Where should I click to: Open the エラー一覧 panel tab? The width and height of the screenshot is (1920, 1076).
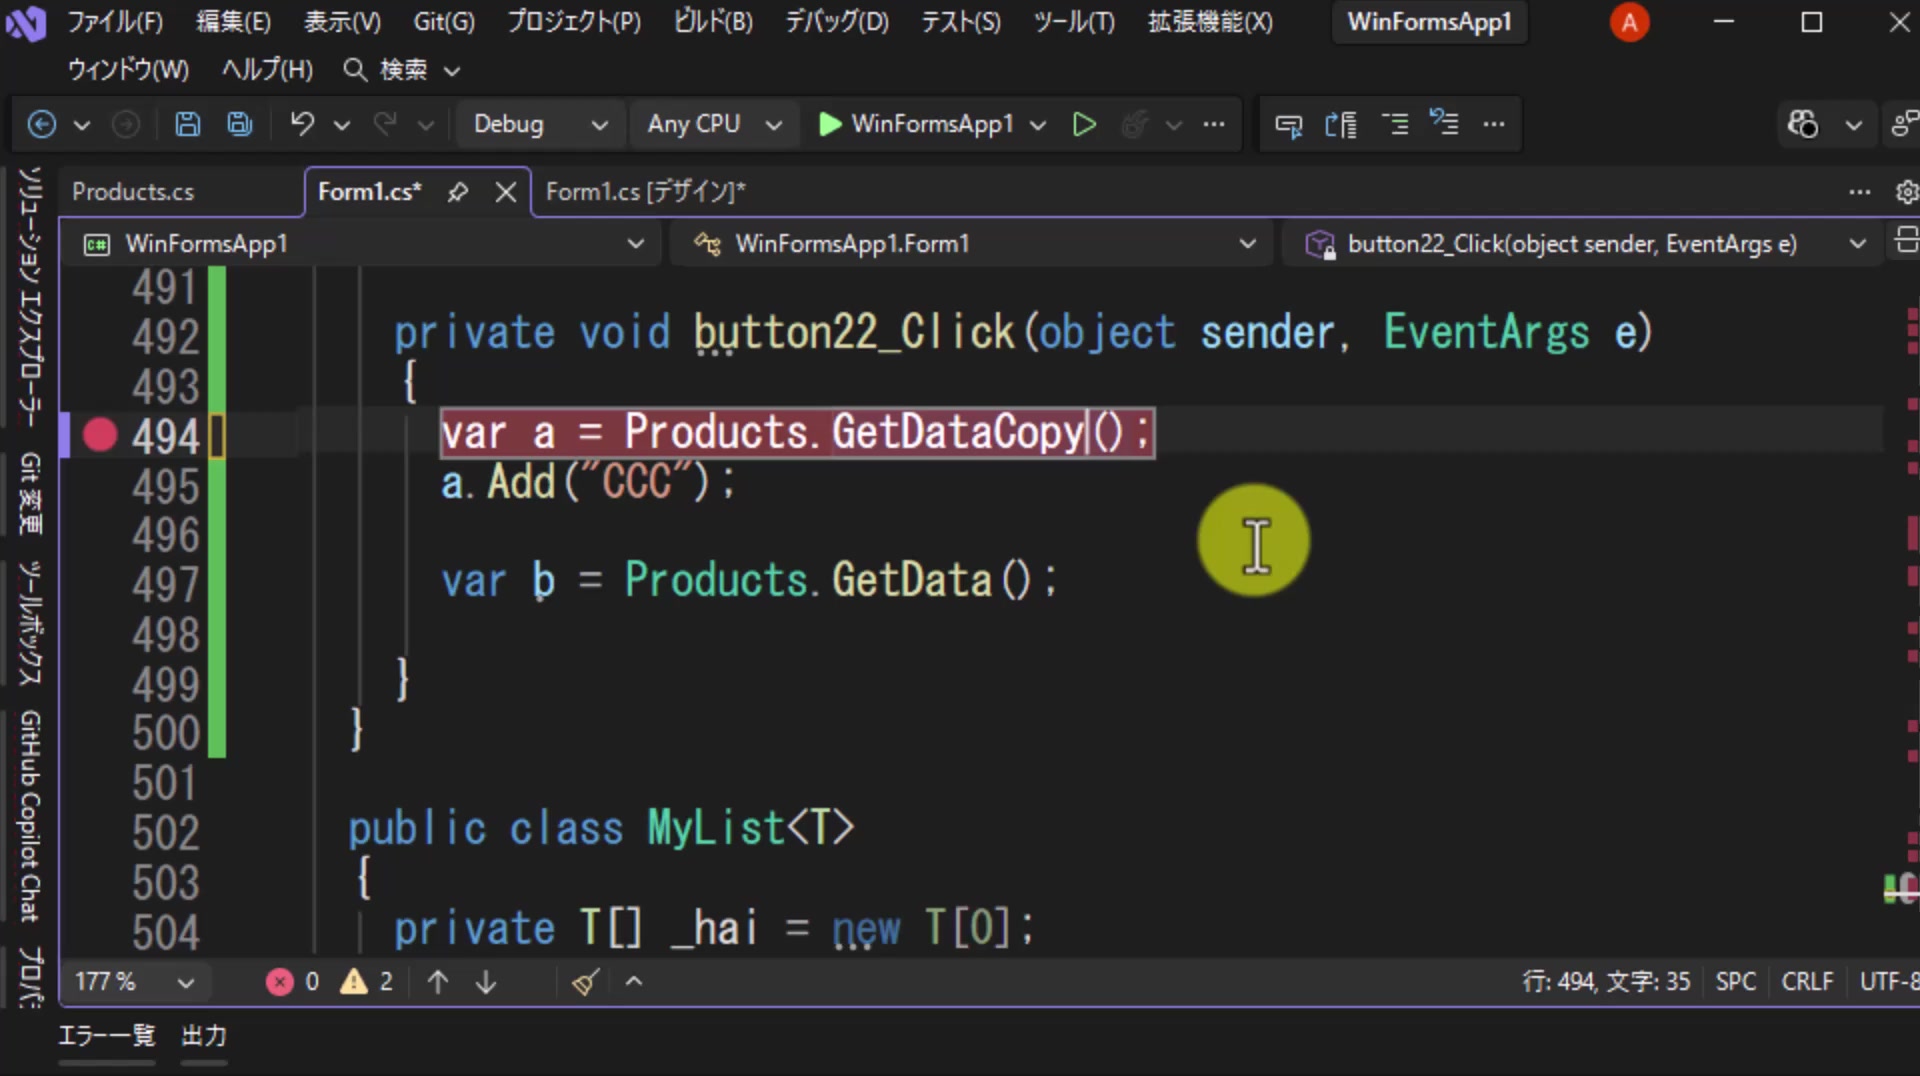coord(107,1036)
